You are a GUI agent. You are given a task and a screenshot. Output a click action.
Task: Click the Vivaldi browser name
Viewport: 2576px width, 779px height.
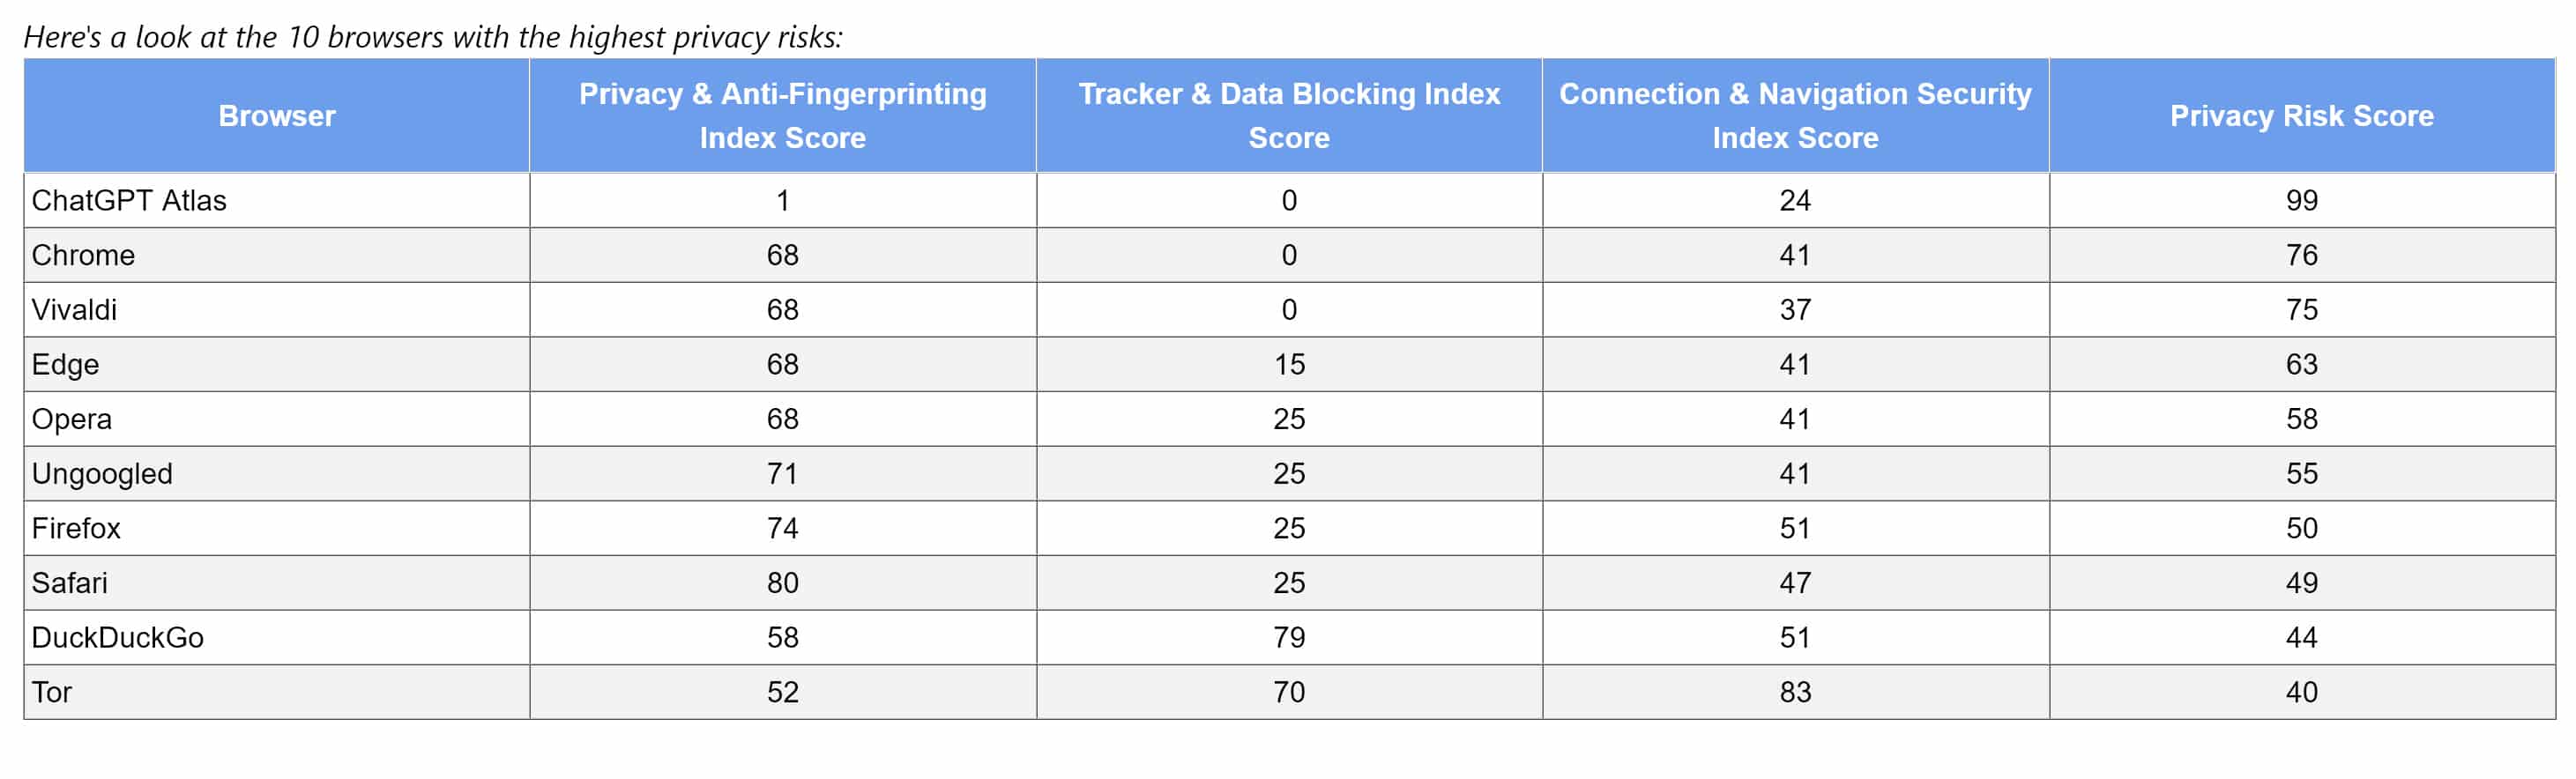(74, 310)
